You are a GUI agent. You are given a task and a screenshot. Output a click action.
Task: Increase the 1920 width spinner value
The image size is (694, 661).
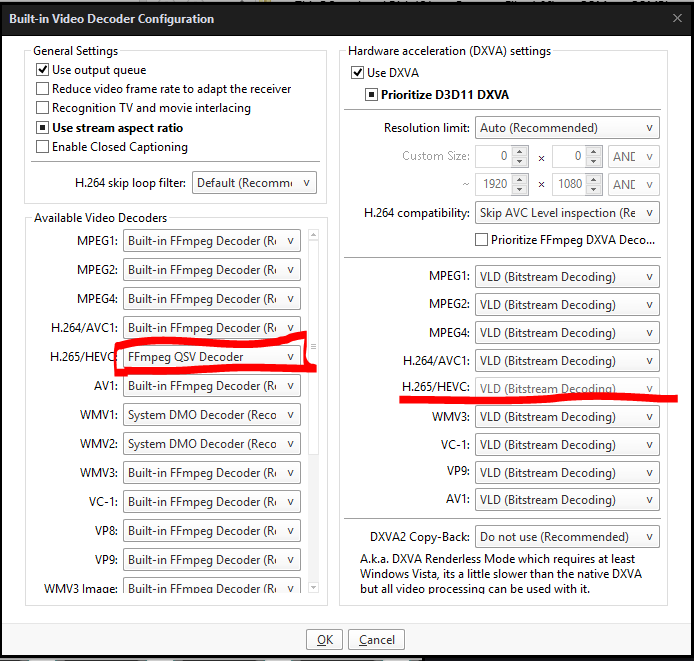(520, 179)
